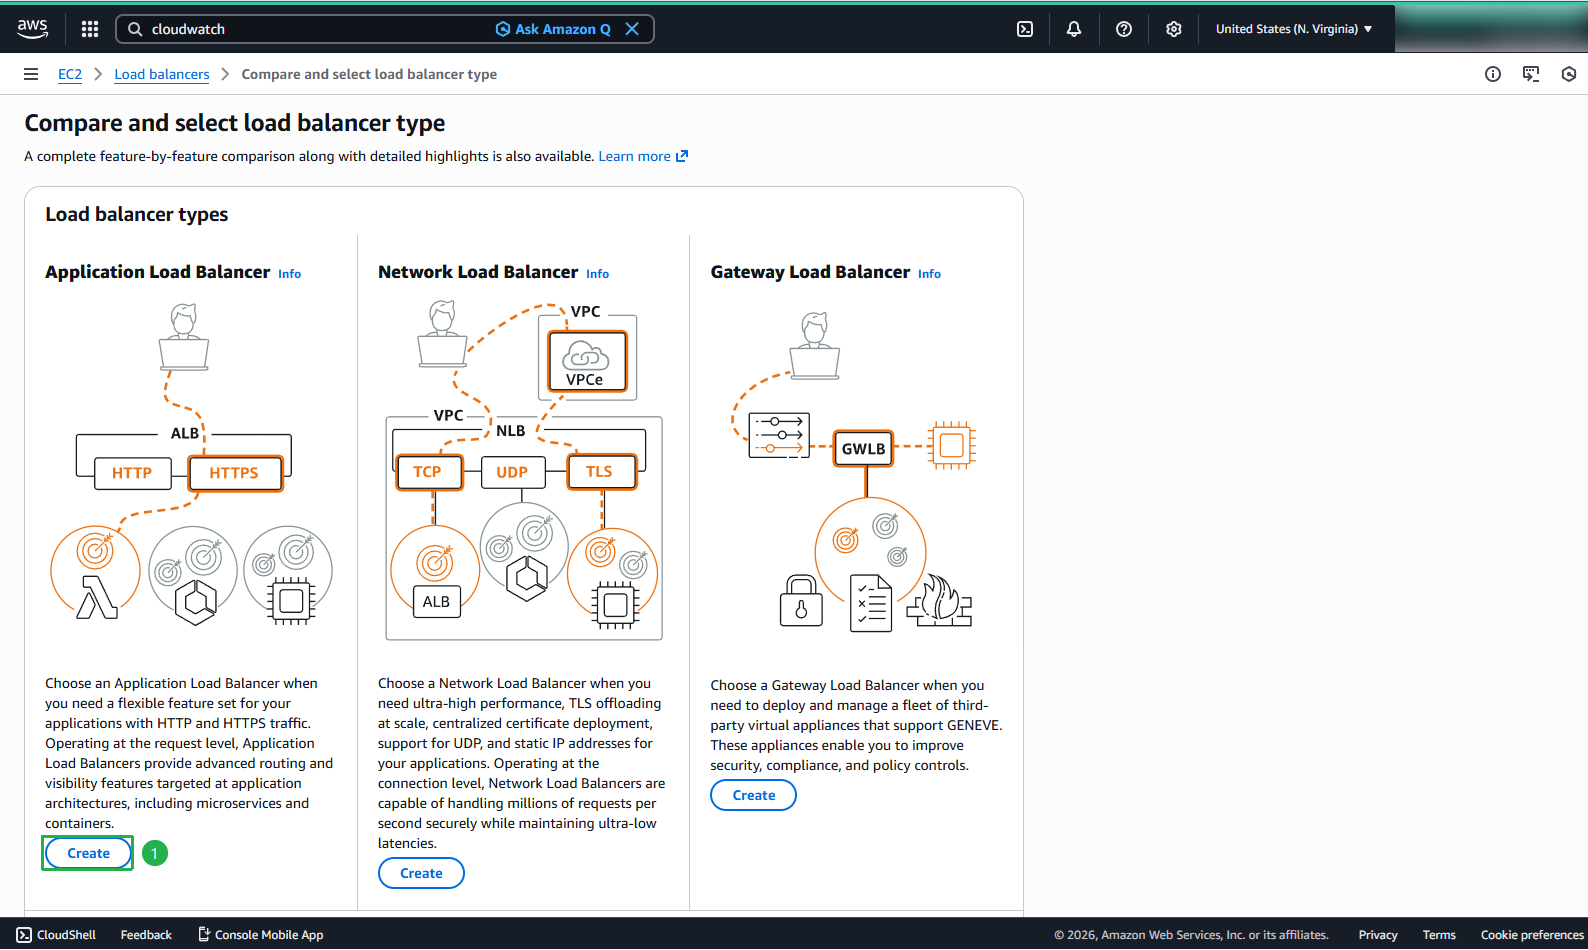Click the Network Load Balancer diagram
This screenshot has width=1588, height=950.
(524, 470)
